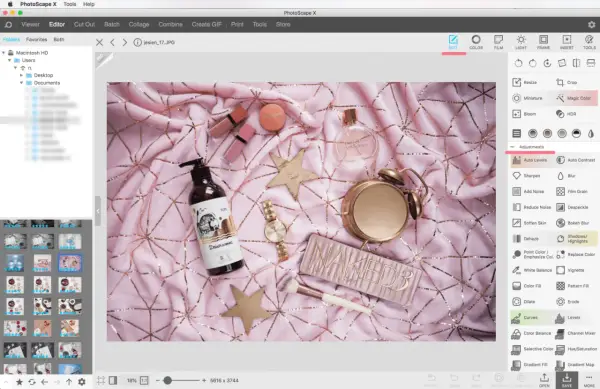This screenshot has width=600, height=389.
Task: Collapse the Adjustments section
Action: coord(513,147)
